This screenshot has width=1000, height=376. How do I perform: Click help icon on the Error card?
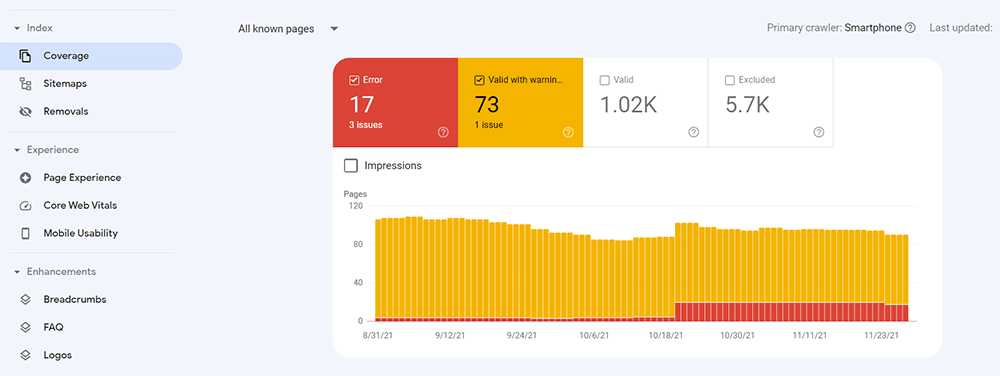point(443,133)
